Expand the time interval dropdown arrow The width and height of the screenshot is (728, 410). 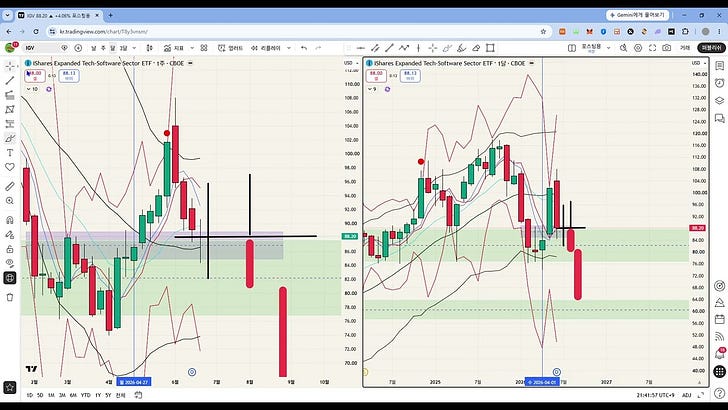[x=134, y=48]
